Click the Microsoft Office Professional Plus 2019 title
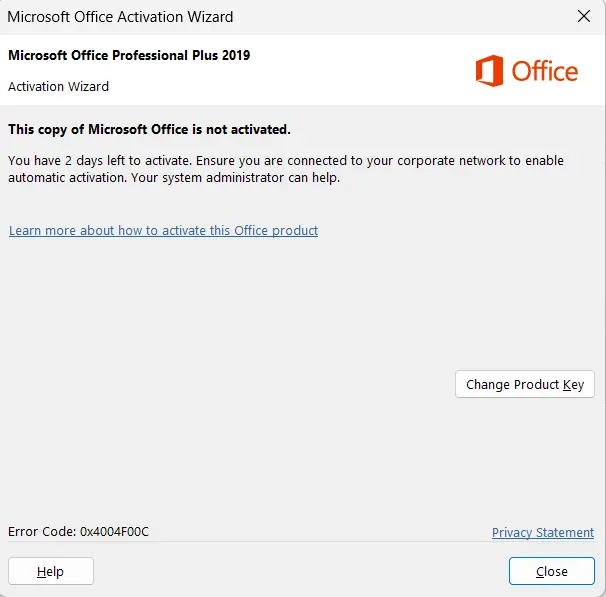The width and height of the screenshot is (606, 597). pyautogui.click(x=129, y=55)
